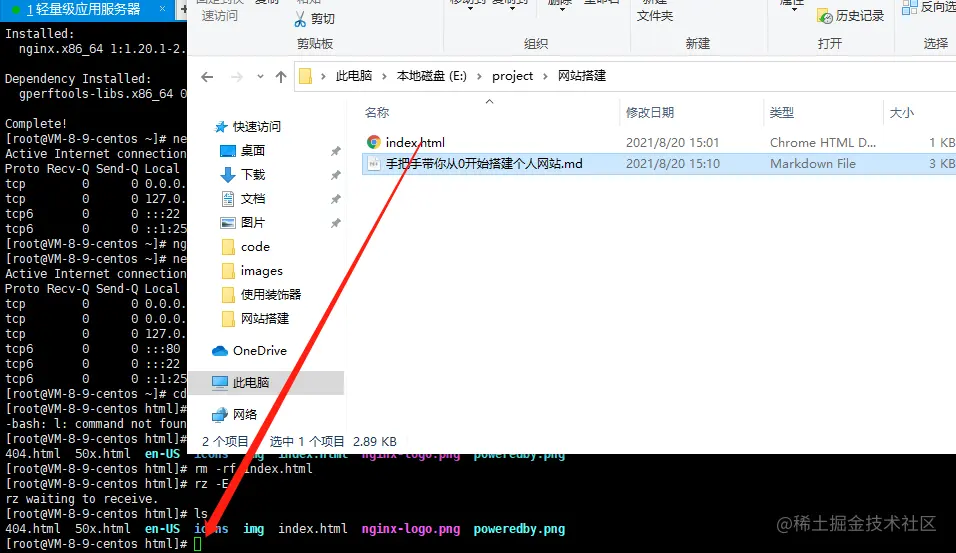Click the pin icon next to 文档

335,199
